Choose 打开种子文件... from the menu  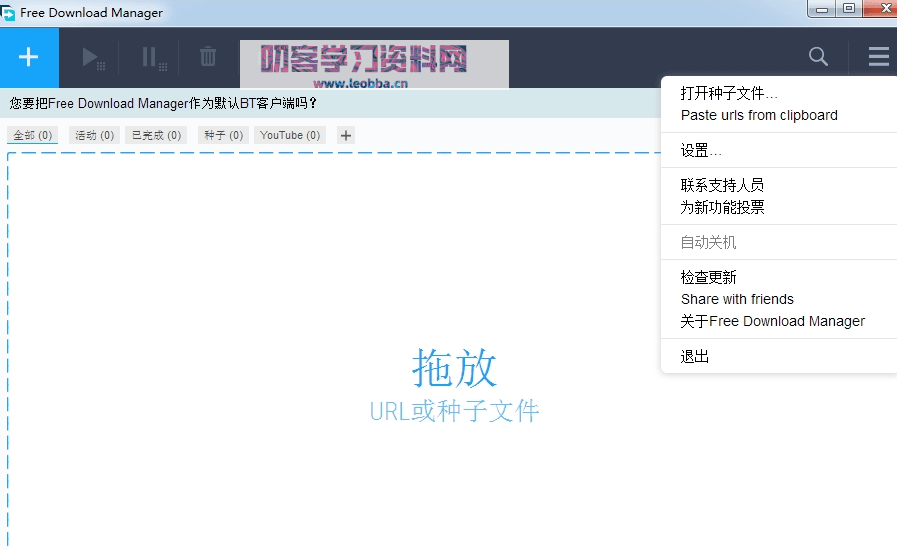[x=729, y=93]
